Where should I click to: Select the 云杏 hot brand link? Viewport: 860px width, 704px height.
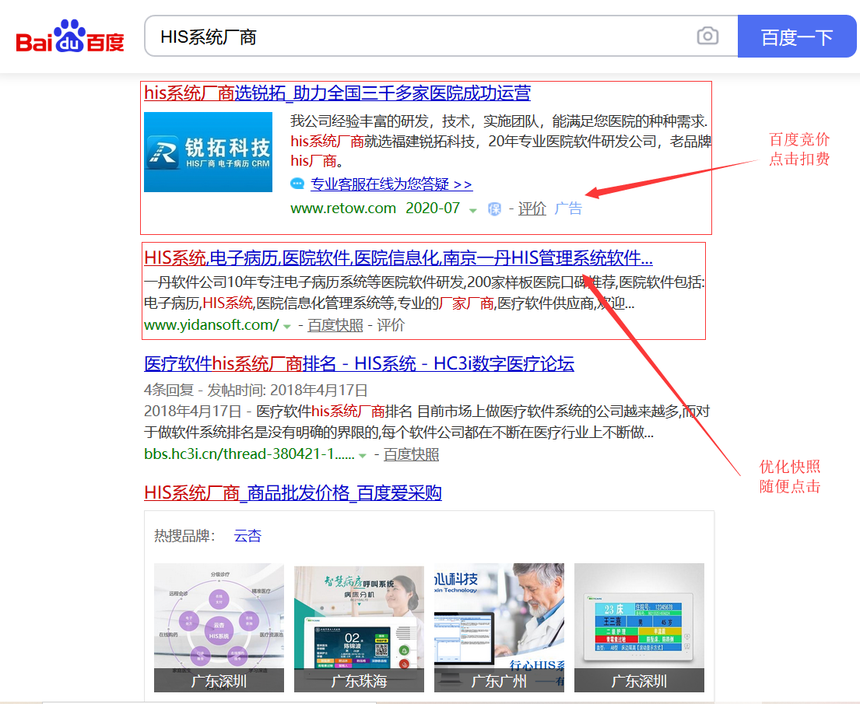(x=247, y=536)
